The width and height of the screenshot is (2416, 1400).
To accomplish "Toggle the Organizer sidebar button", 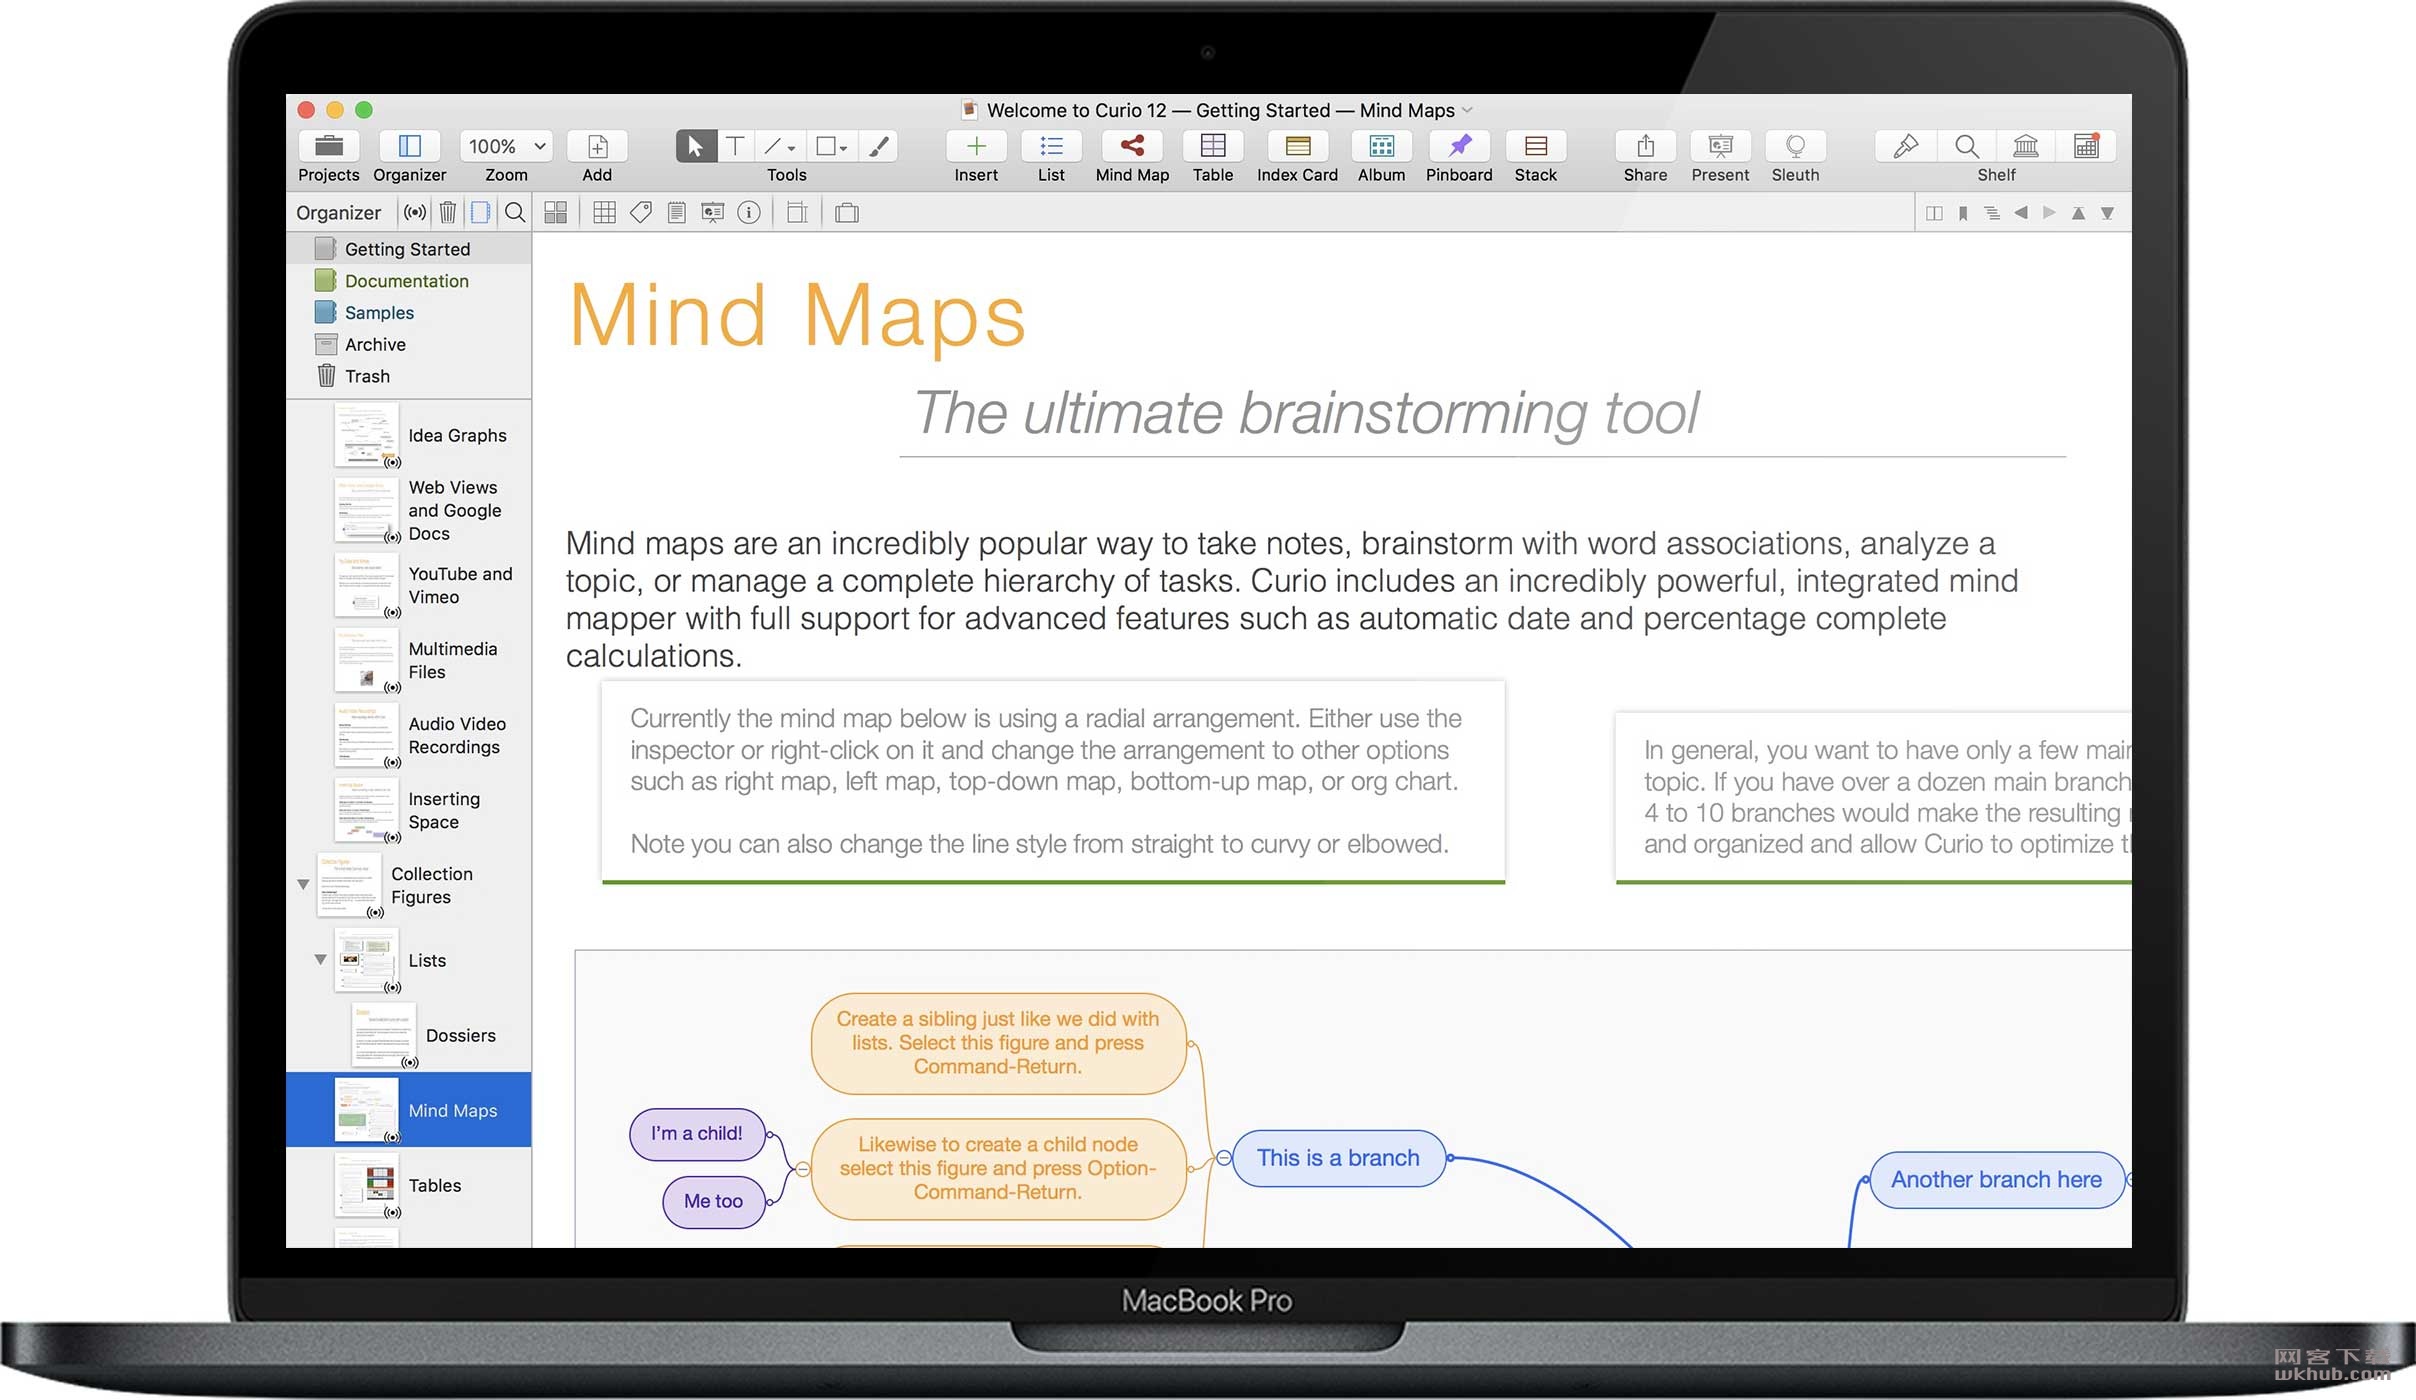I will click(409, 146).
